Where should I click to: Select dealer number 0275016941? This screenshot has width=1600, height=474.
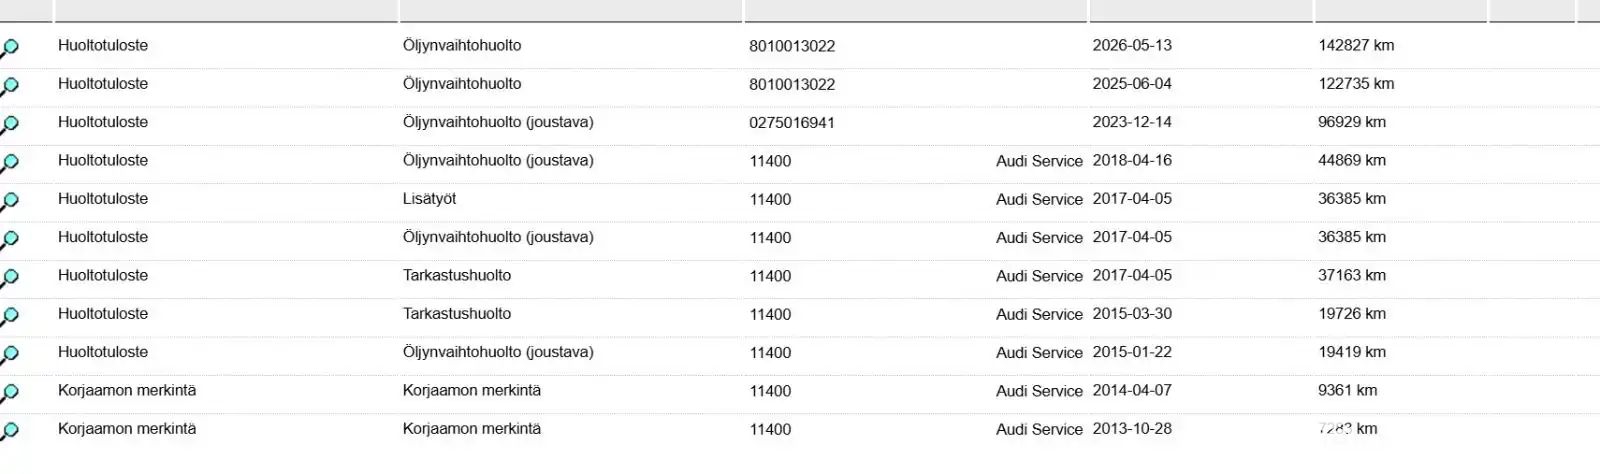pyautogui.click(x=792, y=123)
